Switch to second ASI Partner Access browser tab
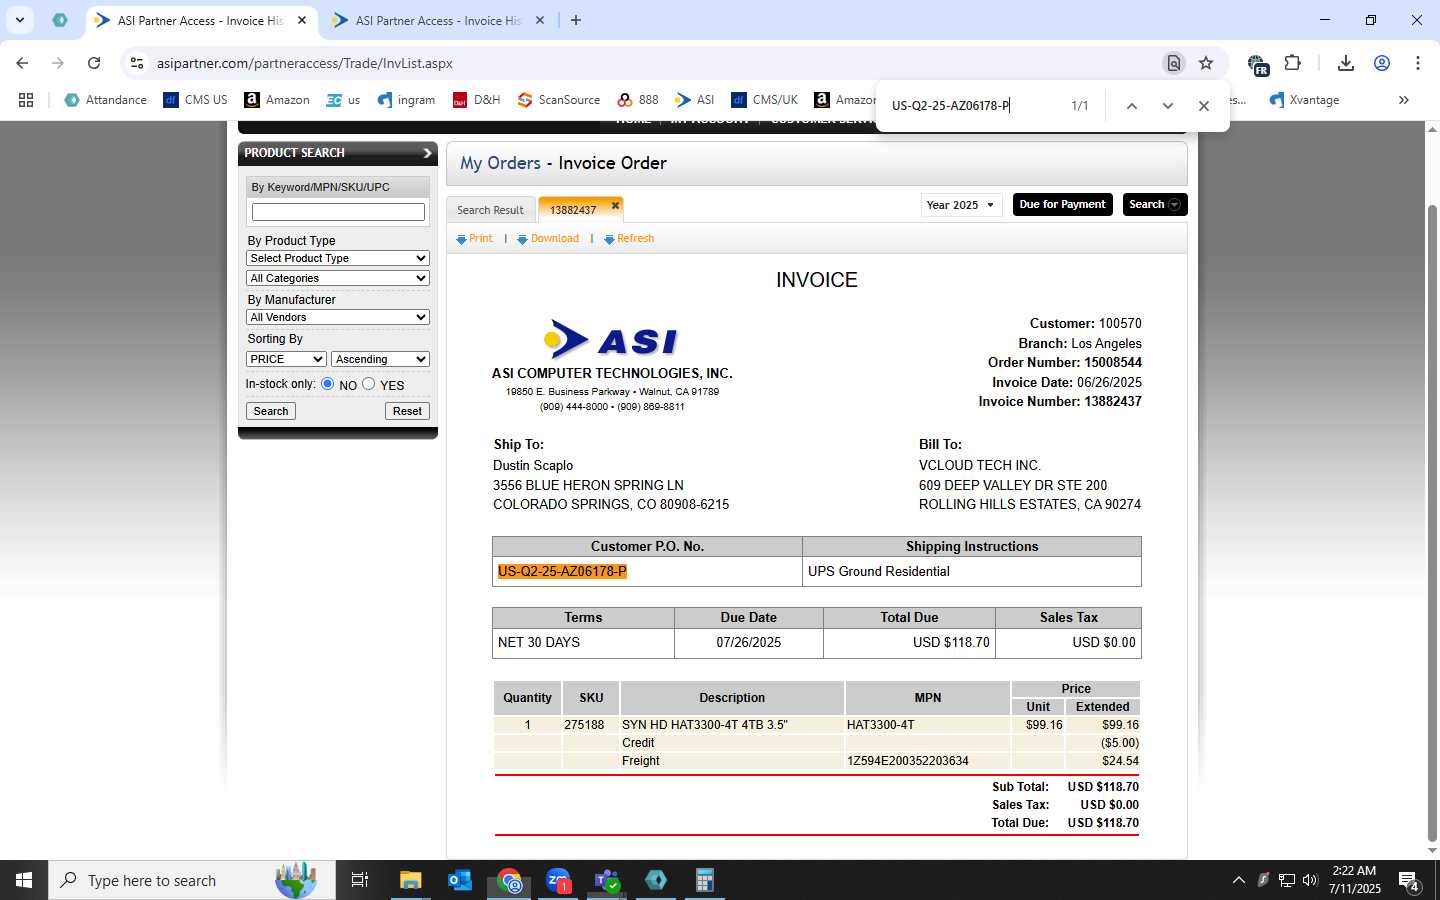Screen dimensions: 1440x900 pos(440,20)
